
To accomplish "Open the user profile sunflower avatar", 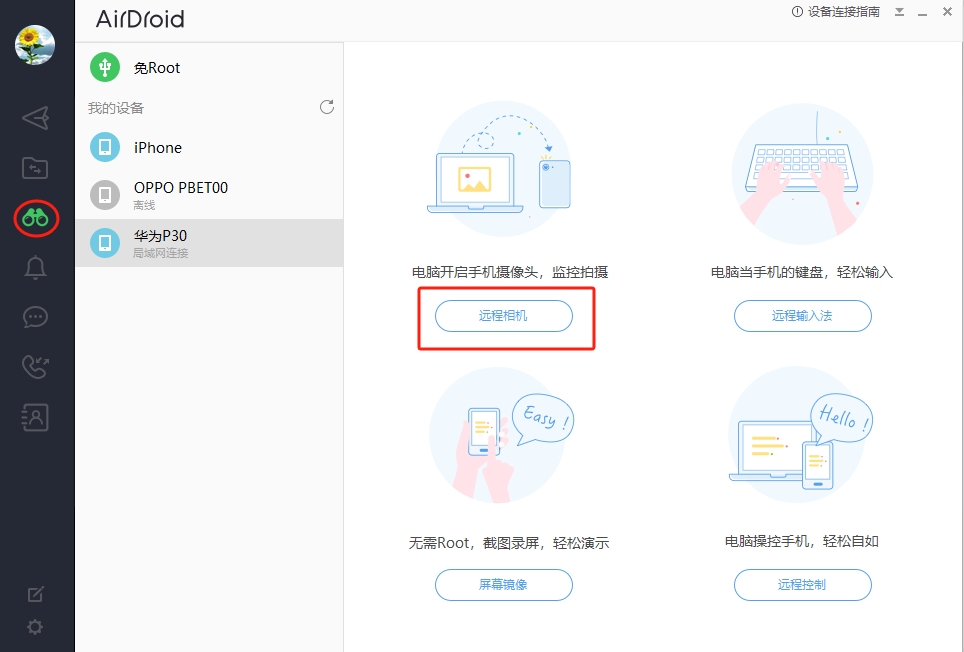I will (x=35, y=45).
